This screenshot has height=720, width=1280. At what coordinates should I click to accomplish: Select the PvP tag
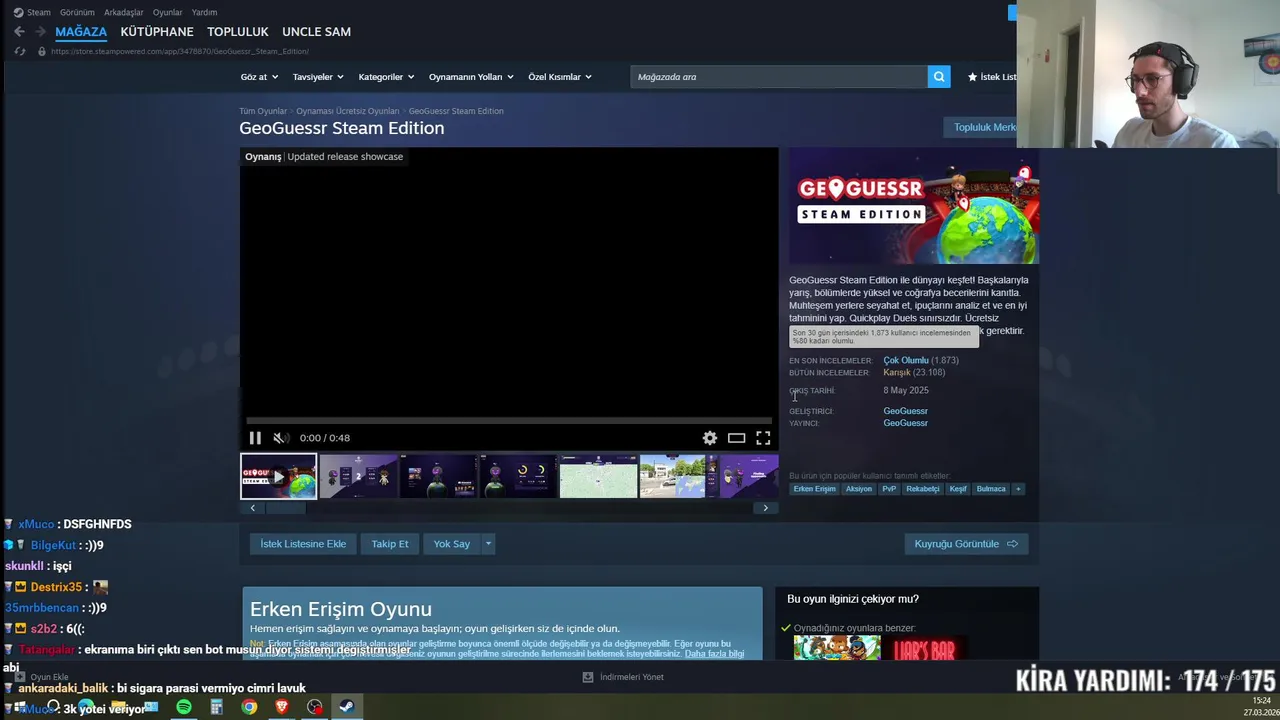pos(889,489)
